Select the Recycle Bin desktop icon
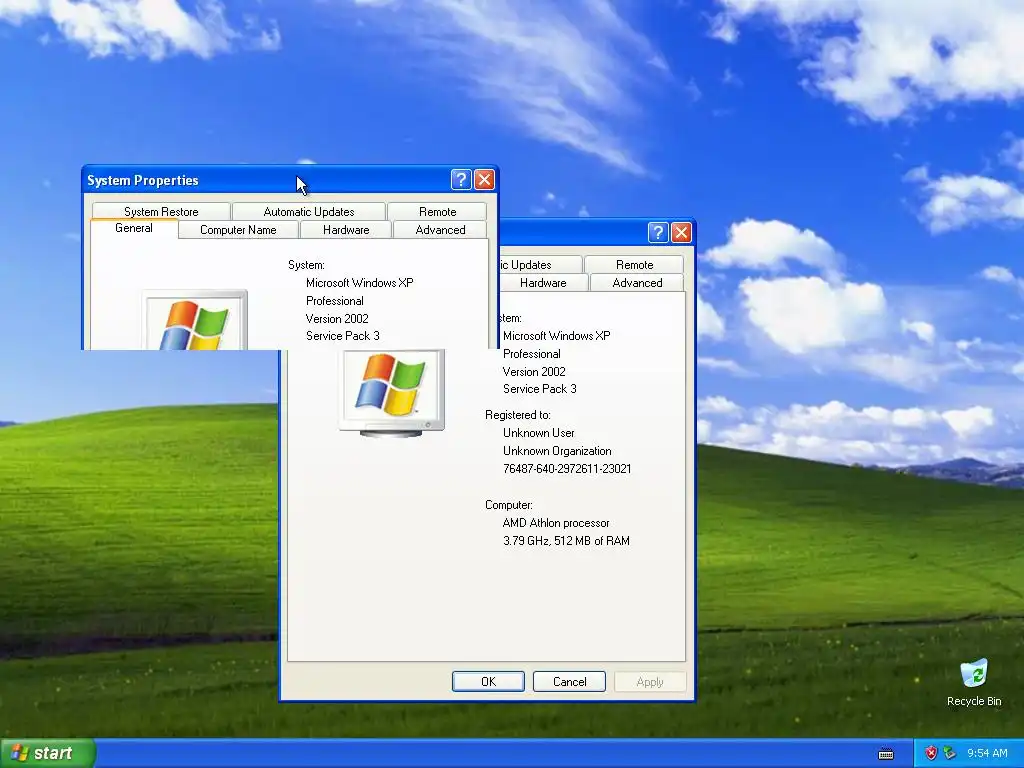Viewport: 1024px width, 768px height. [974, 682]
